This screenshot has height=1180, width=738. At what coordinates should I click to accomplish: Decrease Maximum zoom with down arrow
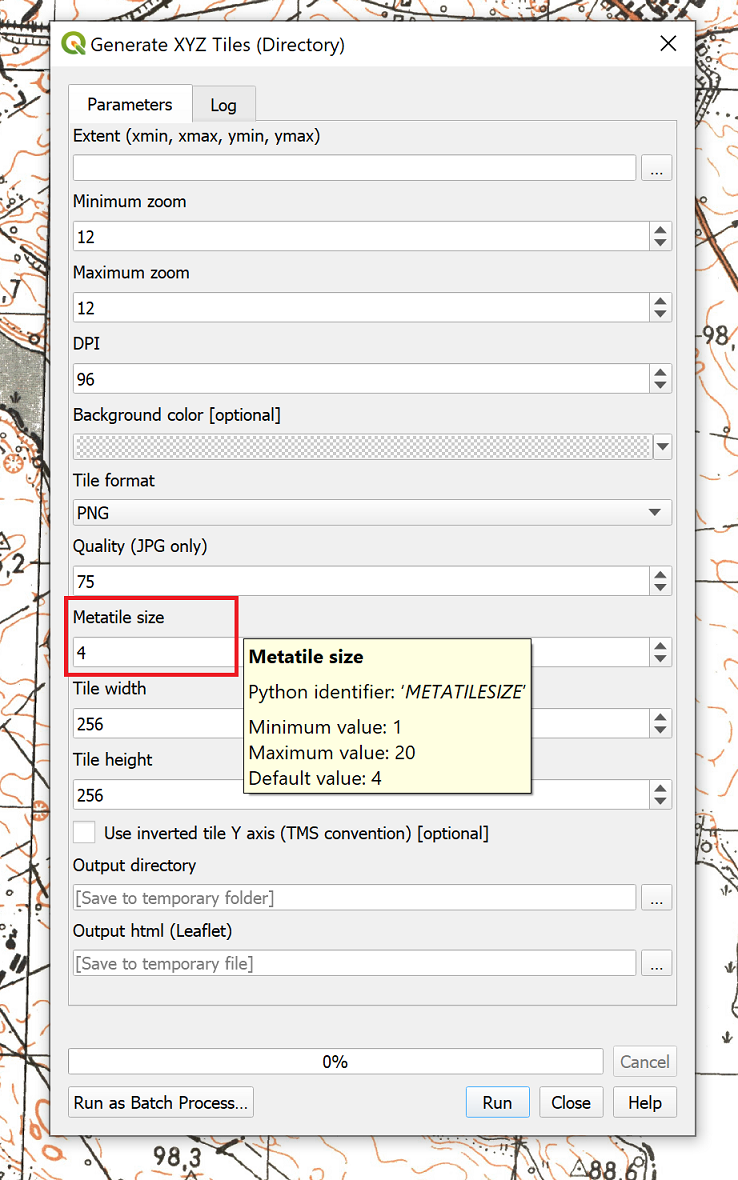(x=660, y=314)
